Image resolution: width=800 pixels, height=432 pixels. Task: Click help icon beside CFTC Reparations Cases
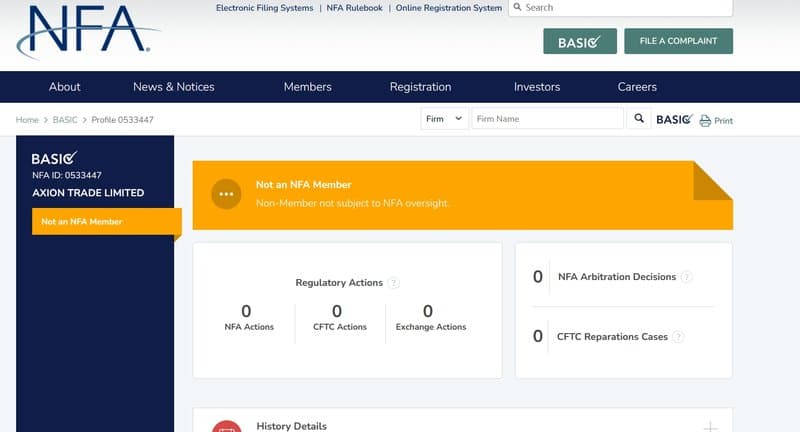pyautogui.click(x=678, y=337)
